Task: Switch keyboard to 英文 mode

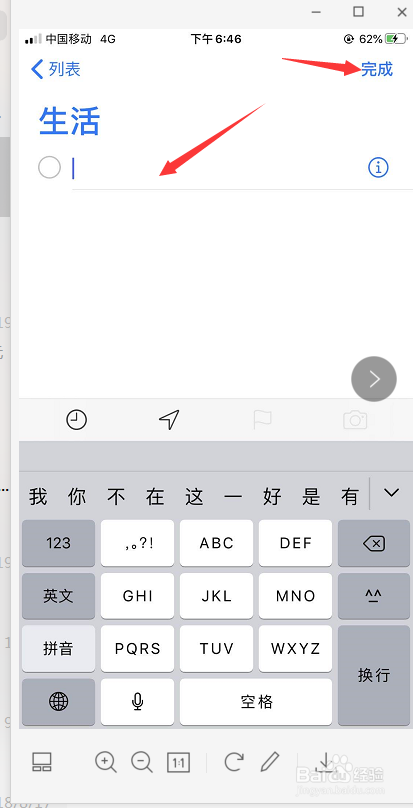Action: pos(58,596)
